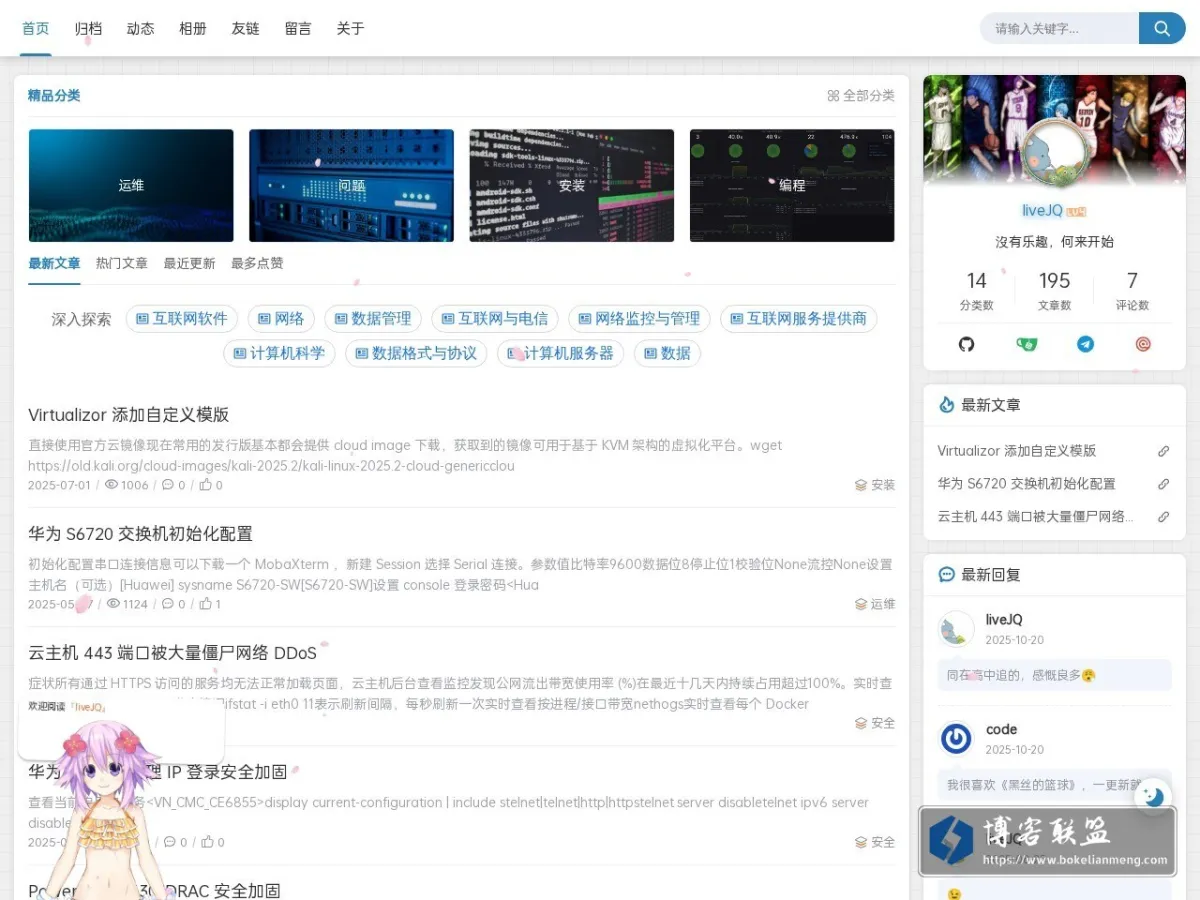
Task: Click the 195 文章数 stat
Action: pyautogui.click(x=1054, y=291)
